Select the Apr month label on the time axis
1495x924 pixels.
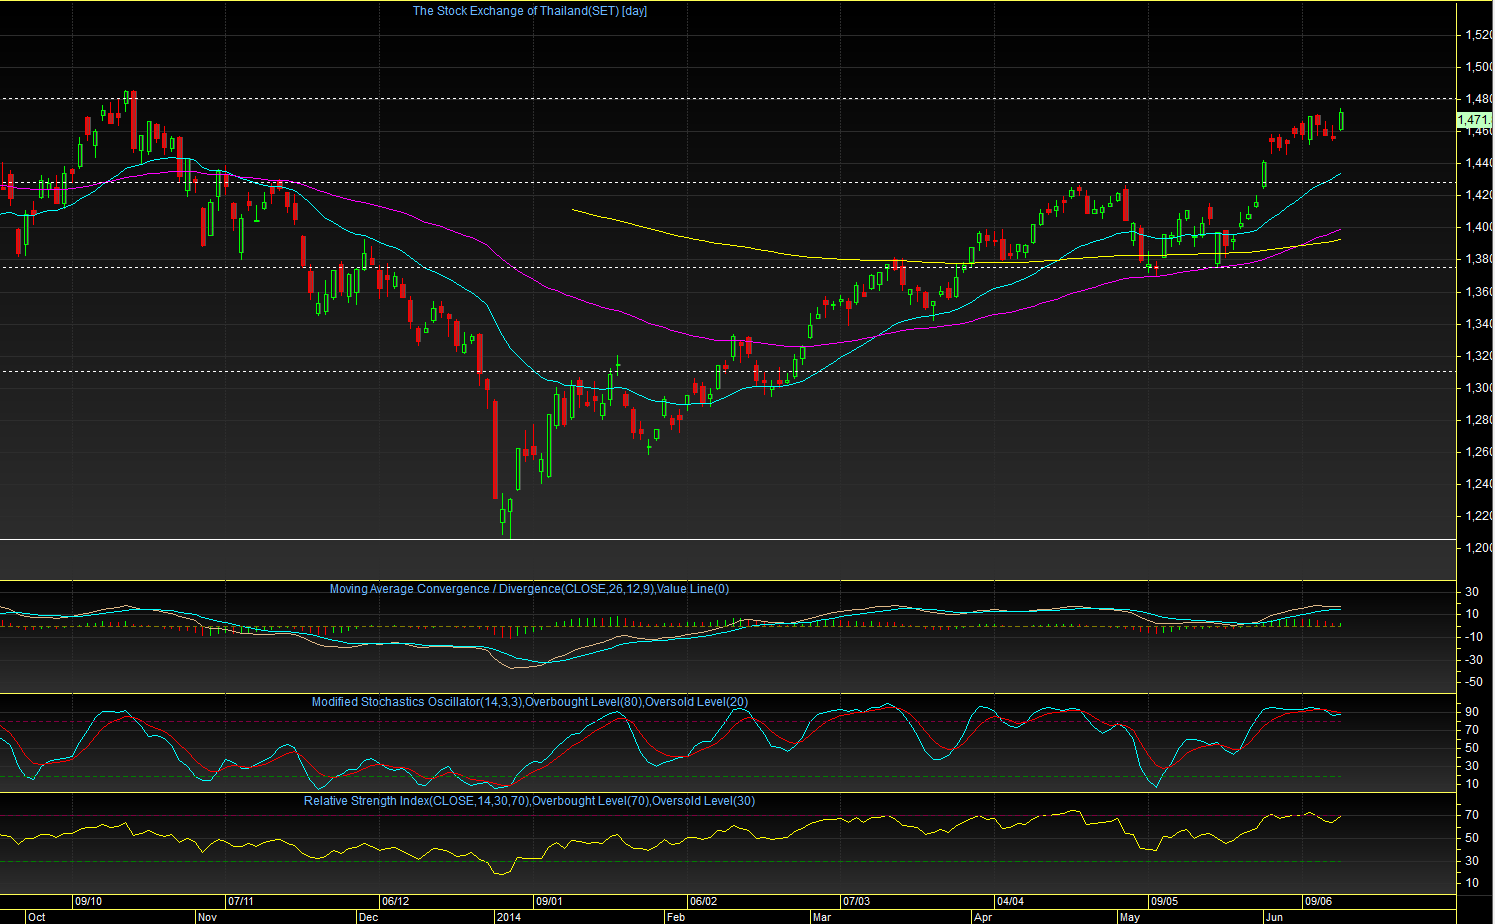click(x=983, y=917)
